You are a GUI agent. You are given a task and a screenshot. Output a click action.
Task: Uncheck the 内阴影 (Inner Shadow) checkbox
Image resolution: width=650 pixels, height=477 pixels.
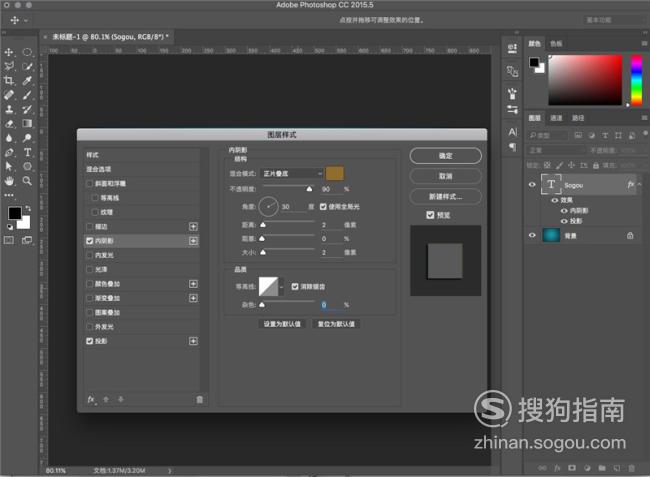[x=89, y=241]
